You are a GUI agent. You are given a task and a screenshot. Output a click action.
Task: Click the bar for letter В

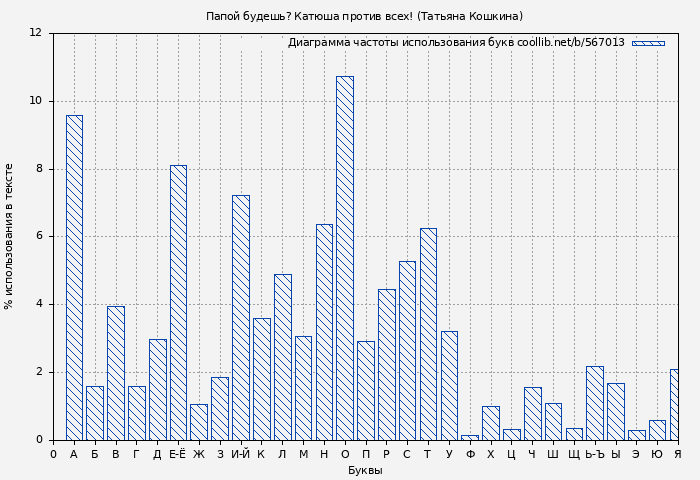point(116,373)
